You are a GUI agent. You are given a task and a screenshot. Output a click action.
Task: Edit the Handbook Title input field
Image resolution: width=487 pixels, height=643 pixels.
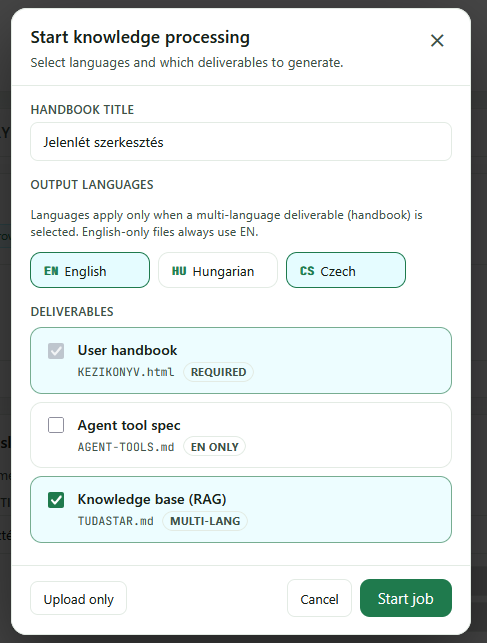coord(241,142)
